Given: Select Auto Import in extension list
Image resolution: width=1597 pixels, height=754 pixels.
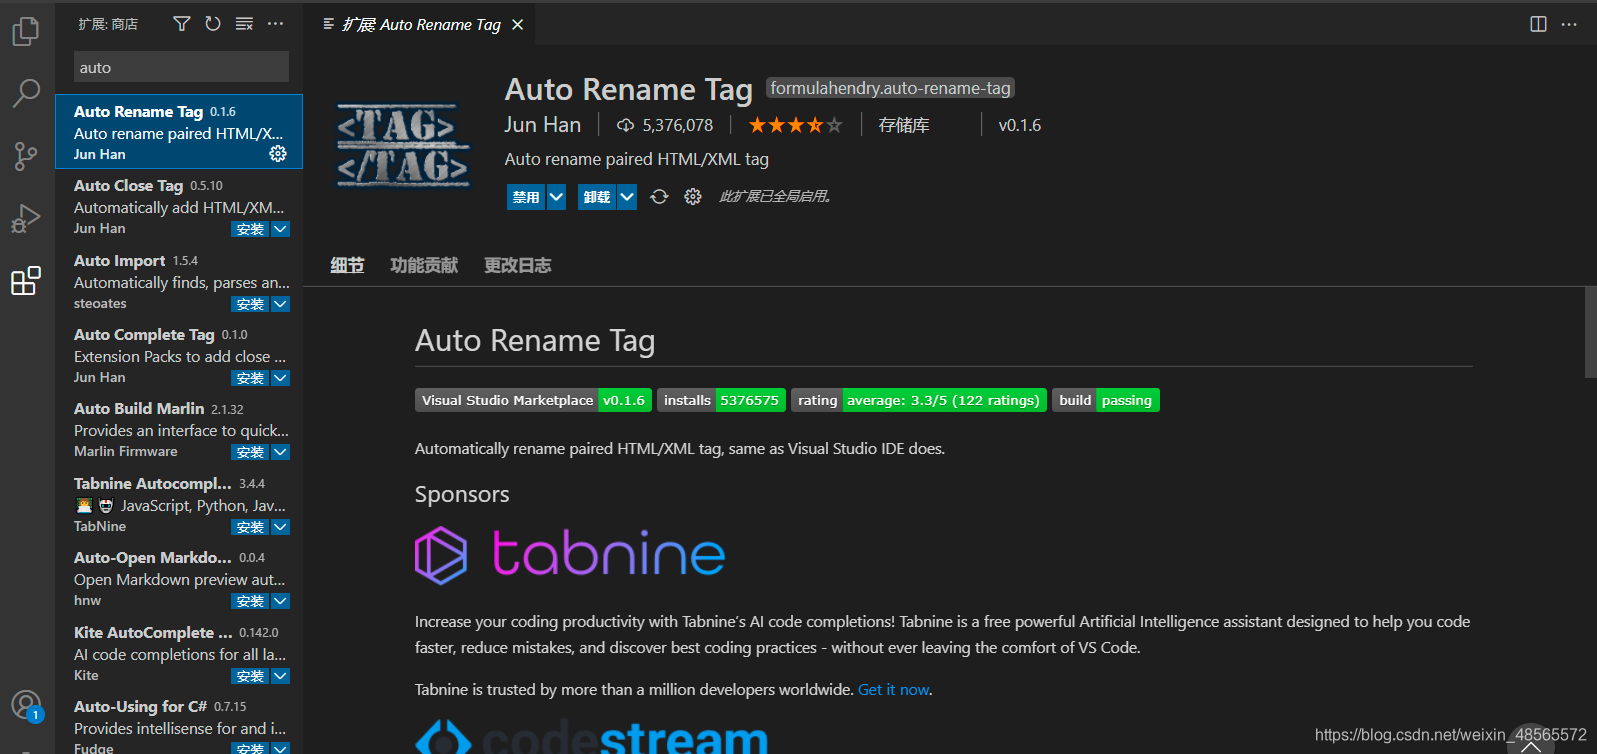Looking at the screenshot, I should point(179,281).
